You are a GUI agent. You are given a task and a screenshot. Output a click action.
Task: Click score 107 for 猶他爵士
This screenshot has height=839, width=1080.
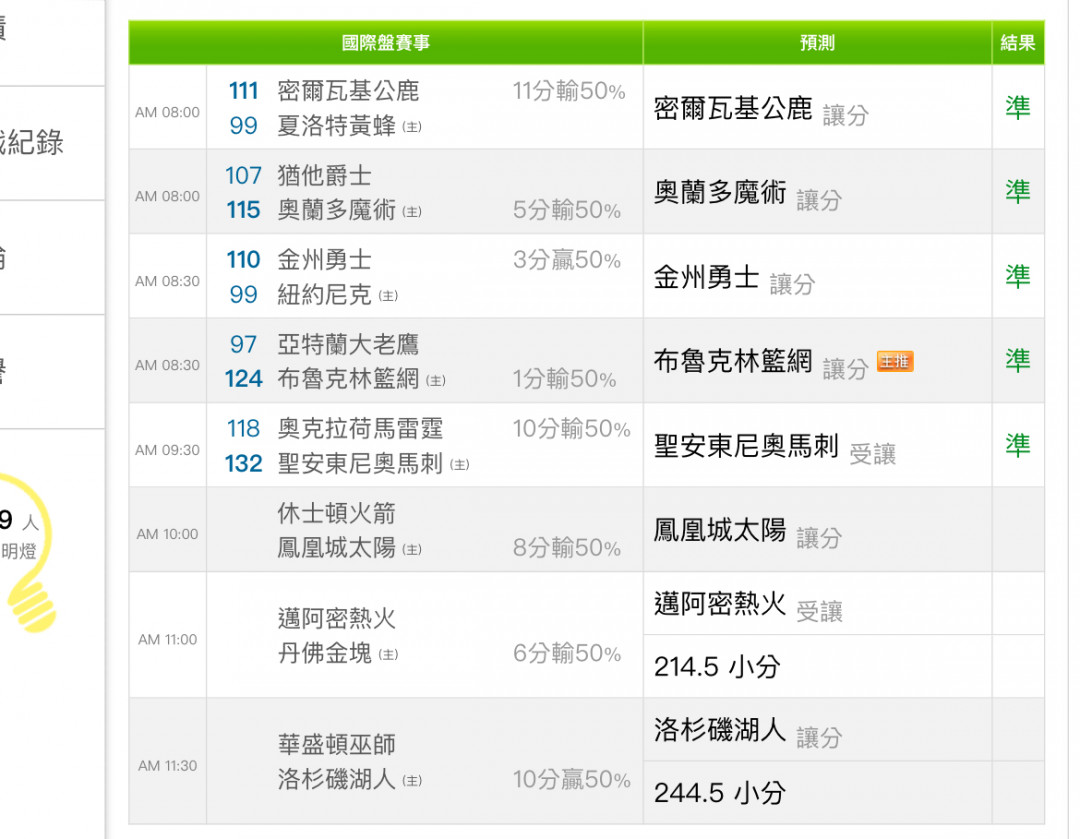[243, 176]
